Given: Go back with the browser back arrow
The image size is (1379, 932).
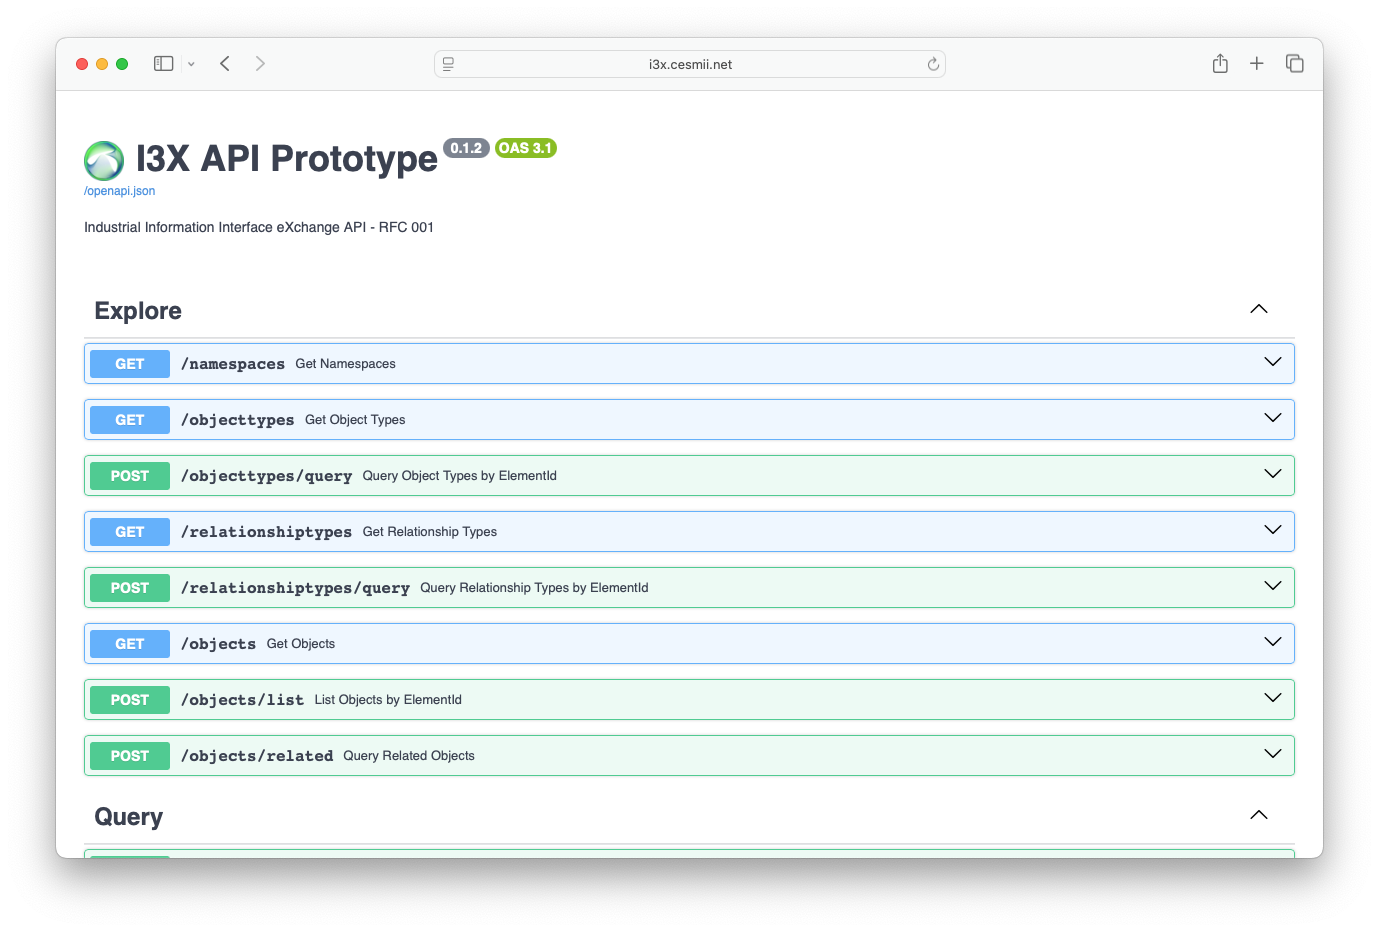Looking at the screenshot, I should pos(224,63).
